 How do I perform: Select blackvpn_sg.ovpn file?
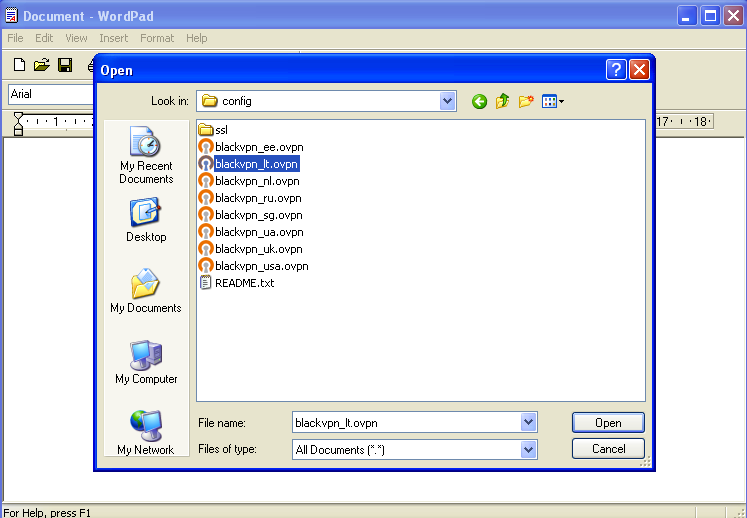tap(251, 215)
